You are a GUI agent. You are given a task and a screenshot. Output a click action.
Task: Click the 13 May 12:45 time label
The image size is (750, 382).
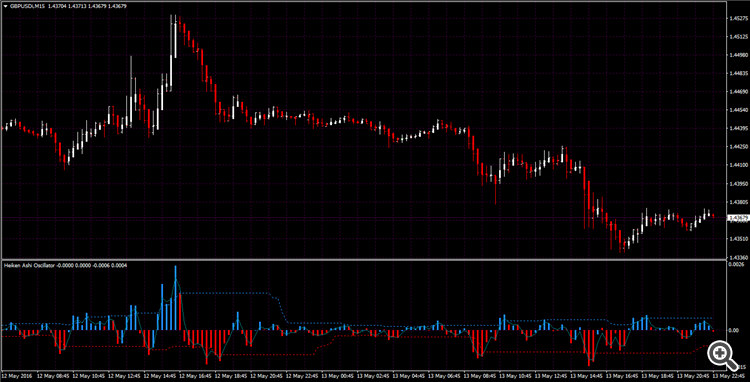pyautogui.click(x=550, y=376)
